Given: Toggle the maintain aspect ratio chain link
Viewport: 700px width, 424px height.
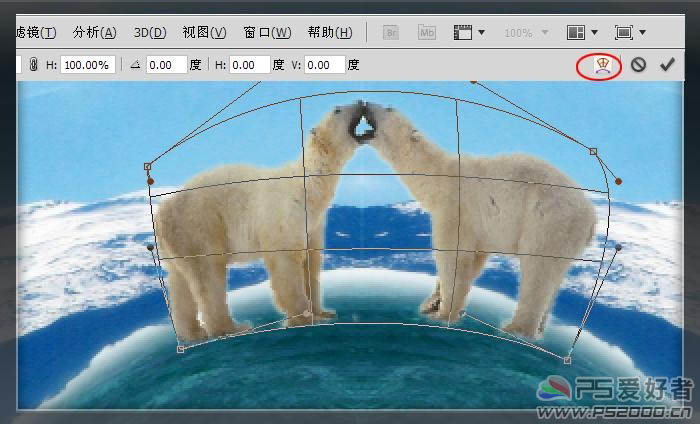Looking at the screenshot, I should point(33,65).
